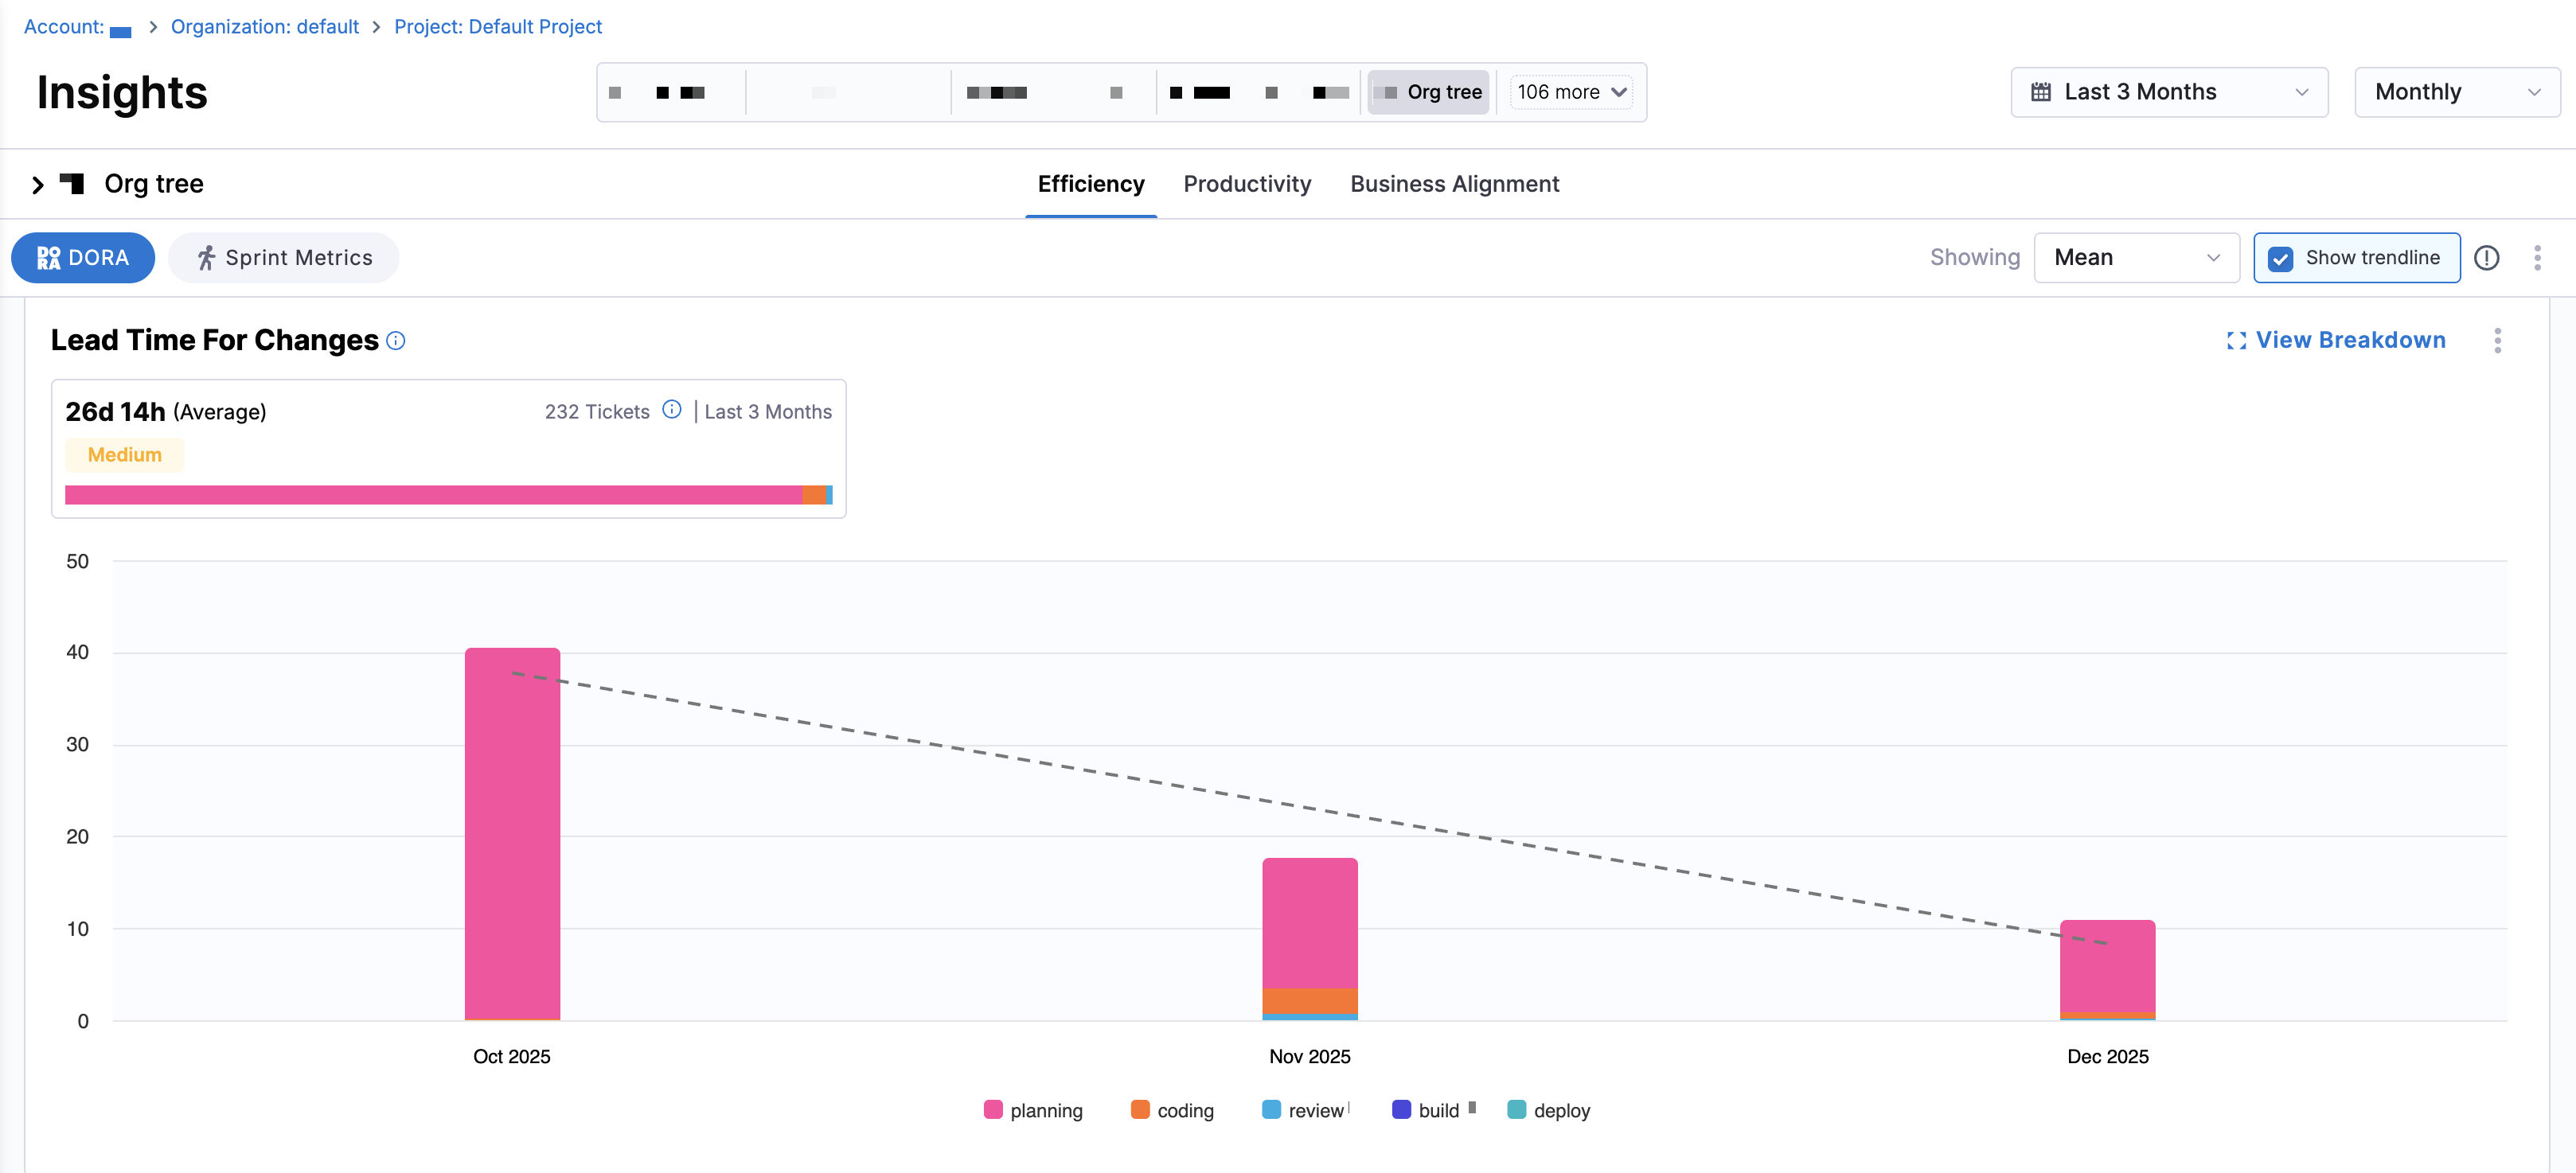Click the exclamation alert icon near trendline
Screen dimensions: 2576x1173
2486,258
